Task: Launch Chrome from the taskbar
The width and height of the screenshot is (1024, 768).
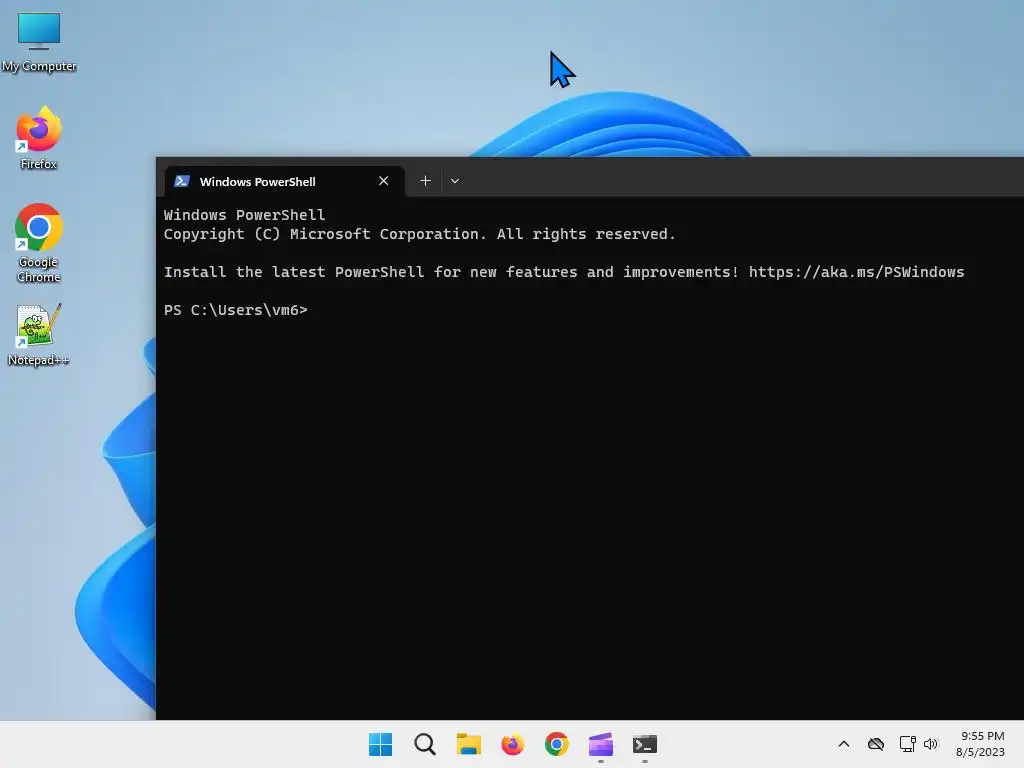Action: (556, 744)
